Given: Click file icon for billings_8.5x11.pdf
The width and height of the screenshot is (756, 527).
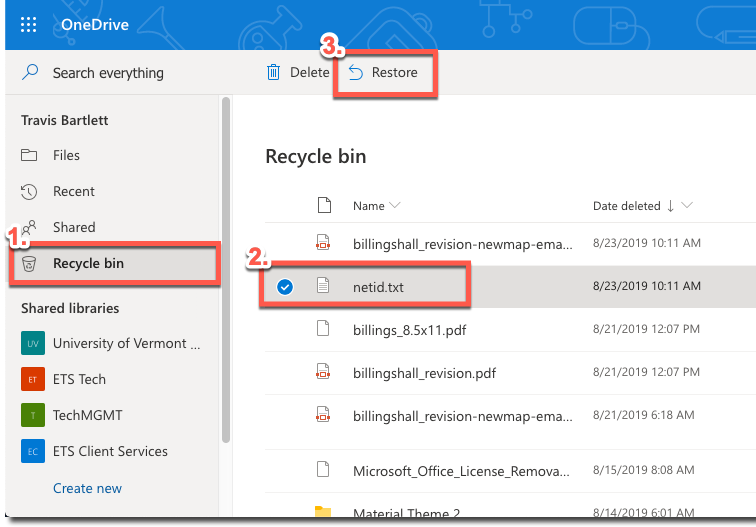Looking at the screenshot, I should click(x=323, y=329).
